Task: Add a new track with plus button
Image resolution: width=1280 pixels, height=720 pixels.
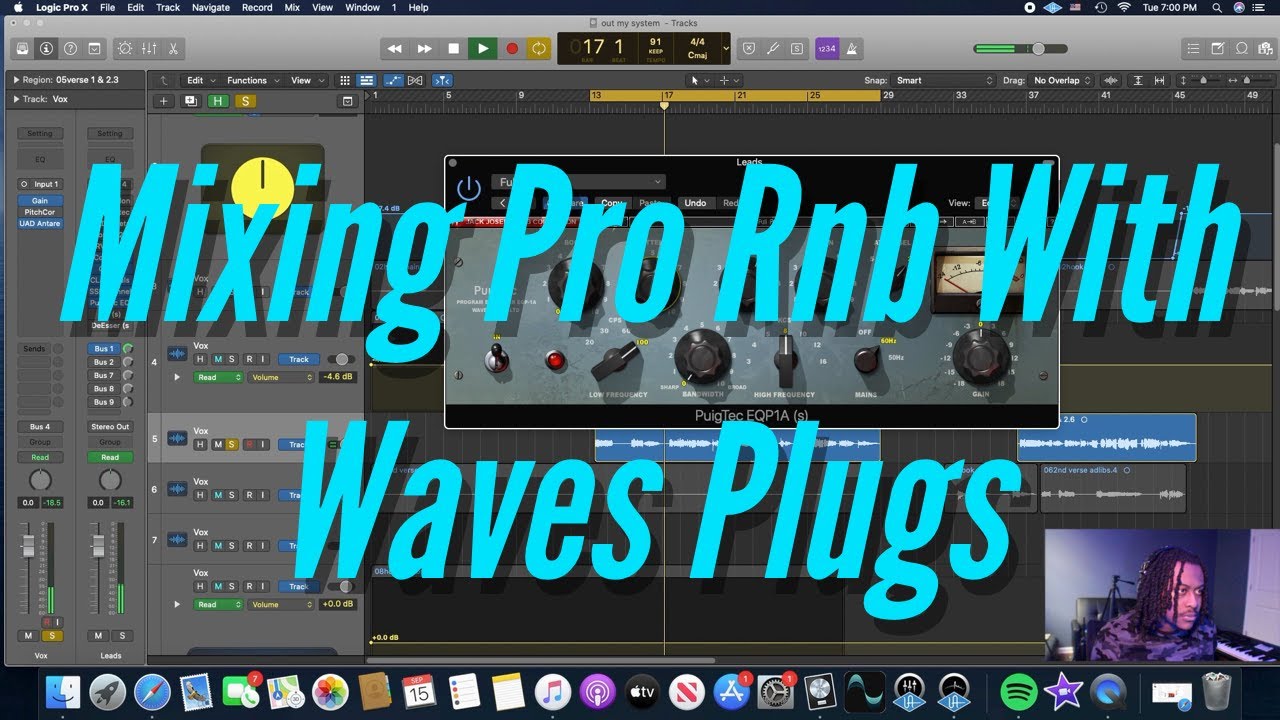Action: click(x=164, y=101)
